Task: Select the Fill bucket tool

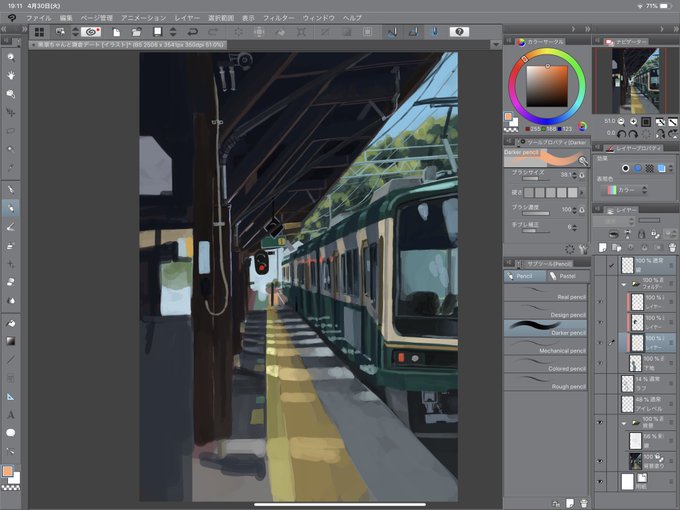Action: (11, 323)
